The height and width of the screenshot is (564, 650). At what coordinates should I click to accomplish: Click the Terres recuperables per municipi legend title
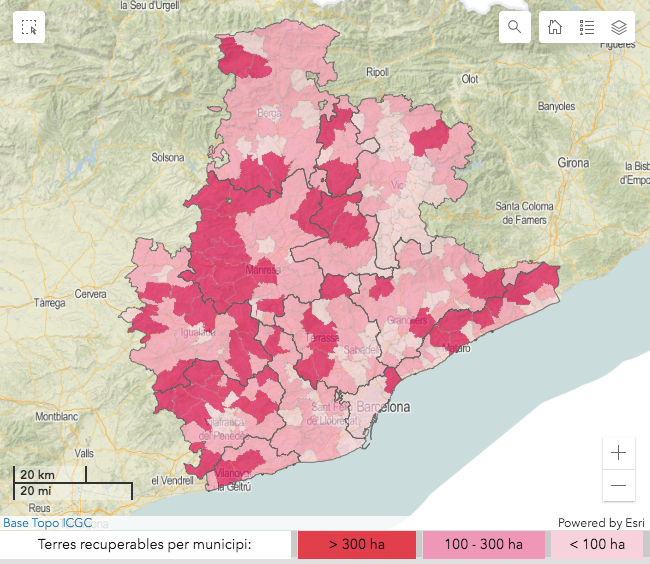click(x=144, y=545)
